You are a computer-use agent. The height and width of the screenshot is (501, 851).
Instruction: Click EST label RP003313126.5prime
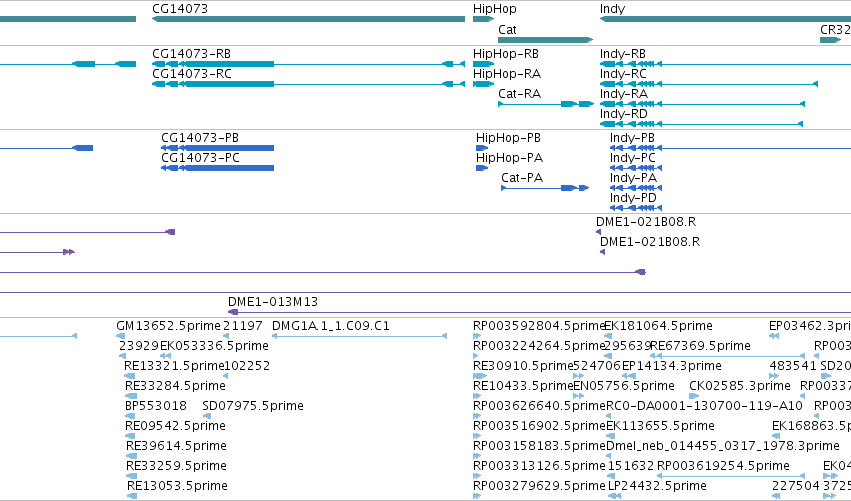538,467
